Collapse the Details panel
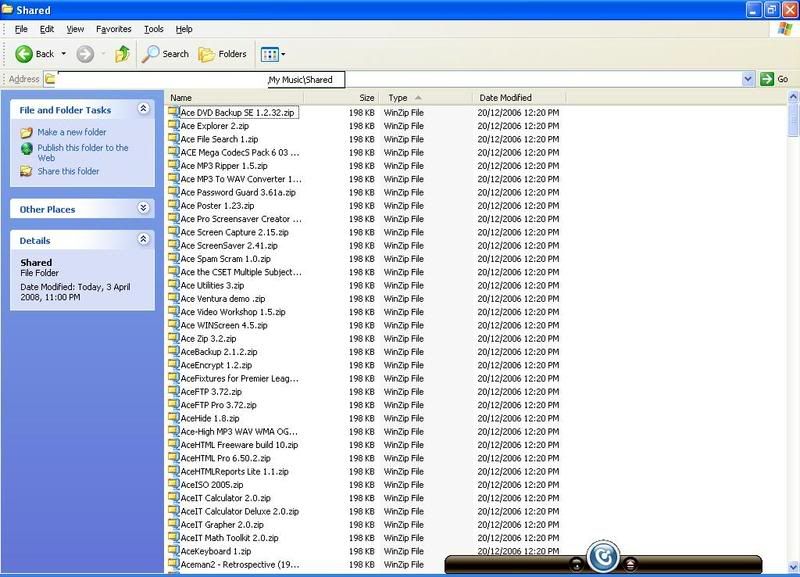Image resolution: width=800 pixels, height=577 pixels. [x=143, y=240]
